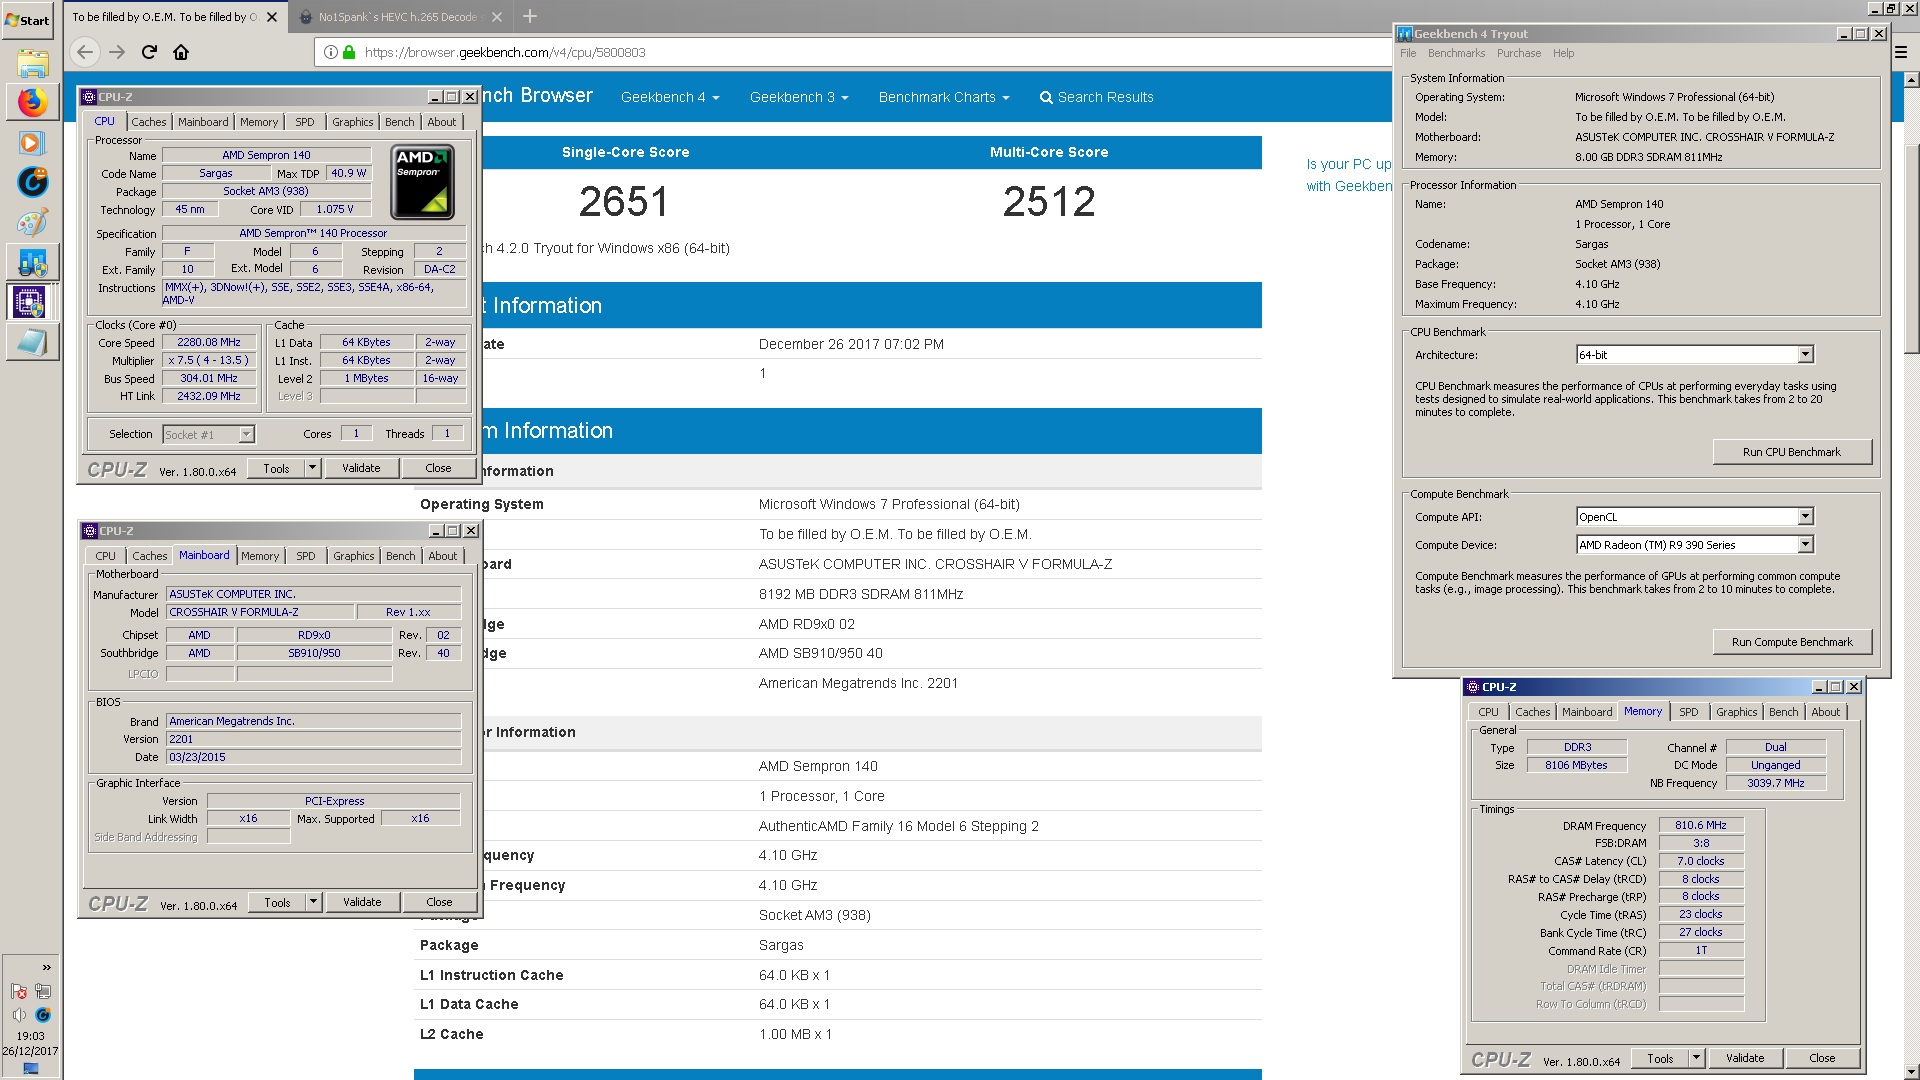
Task: Open the blue C tray icon
Action: point(43,1015)
